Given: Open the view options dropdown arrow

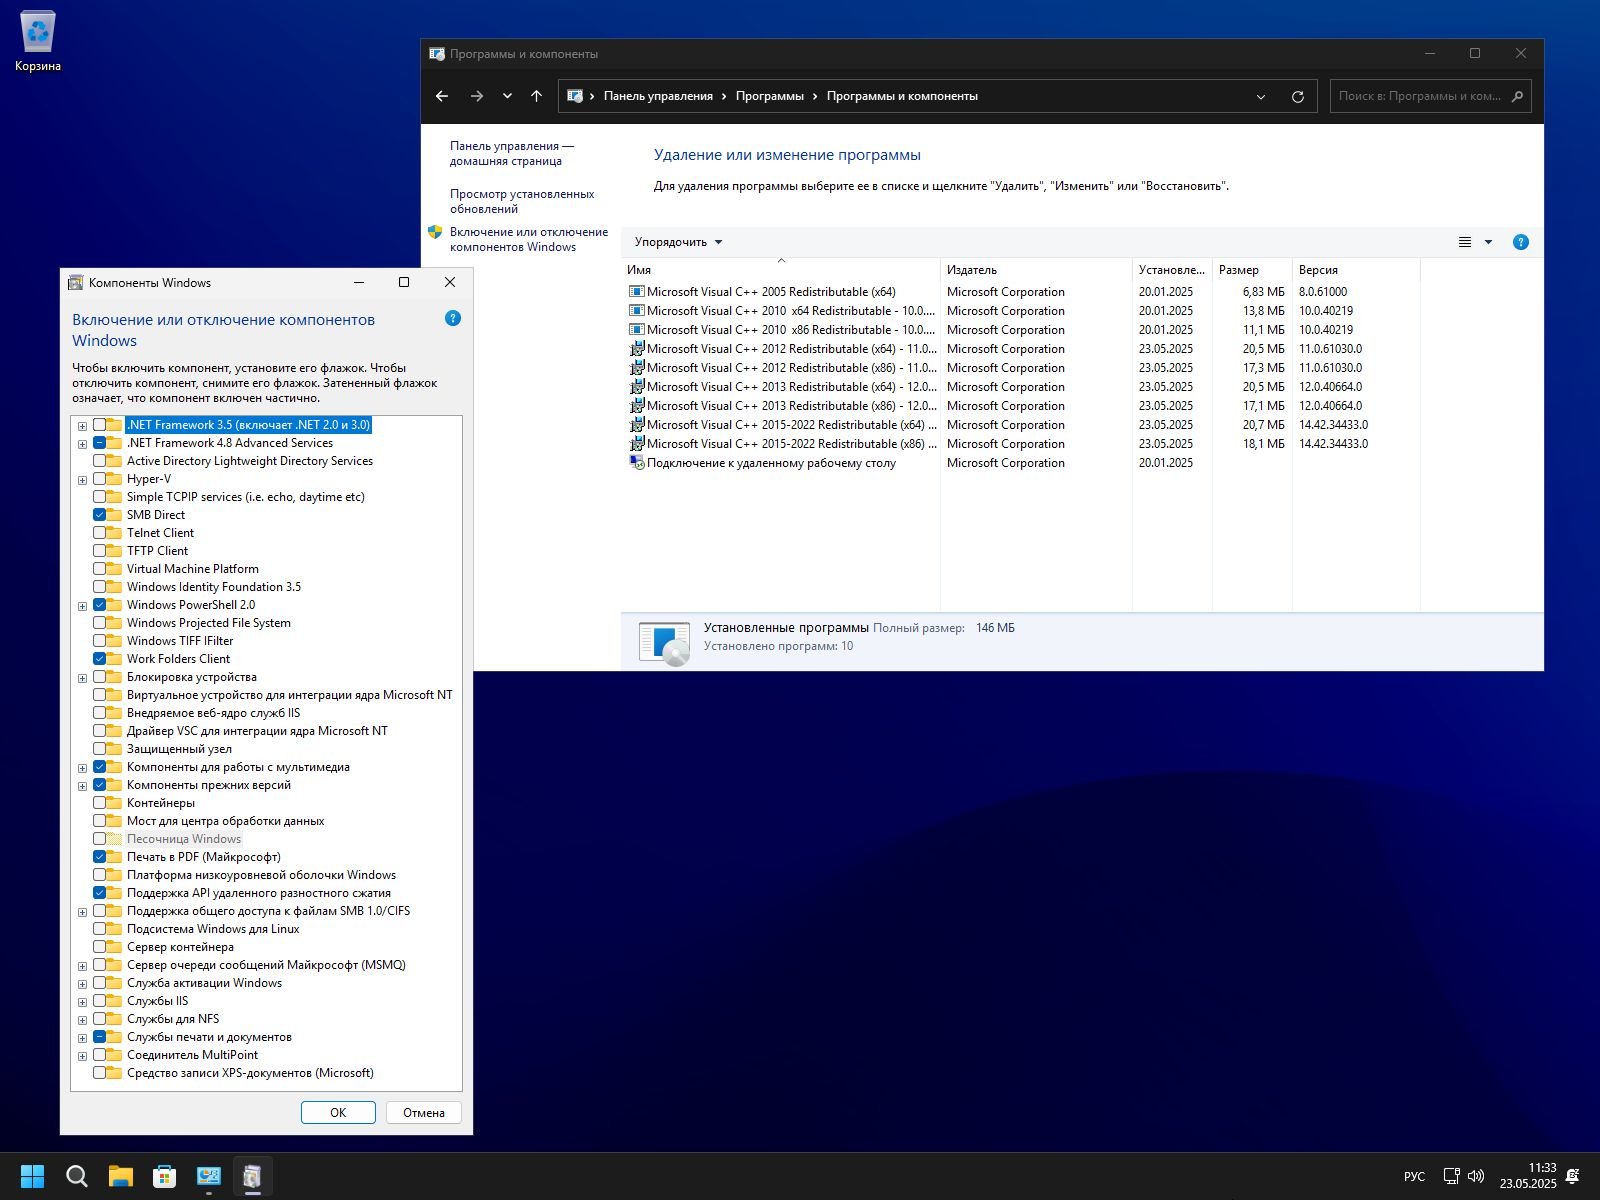Looking at the screenshot, I should coord(1488,242).
